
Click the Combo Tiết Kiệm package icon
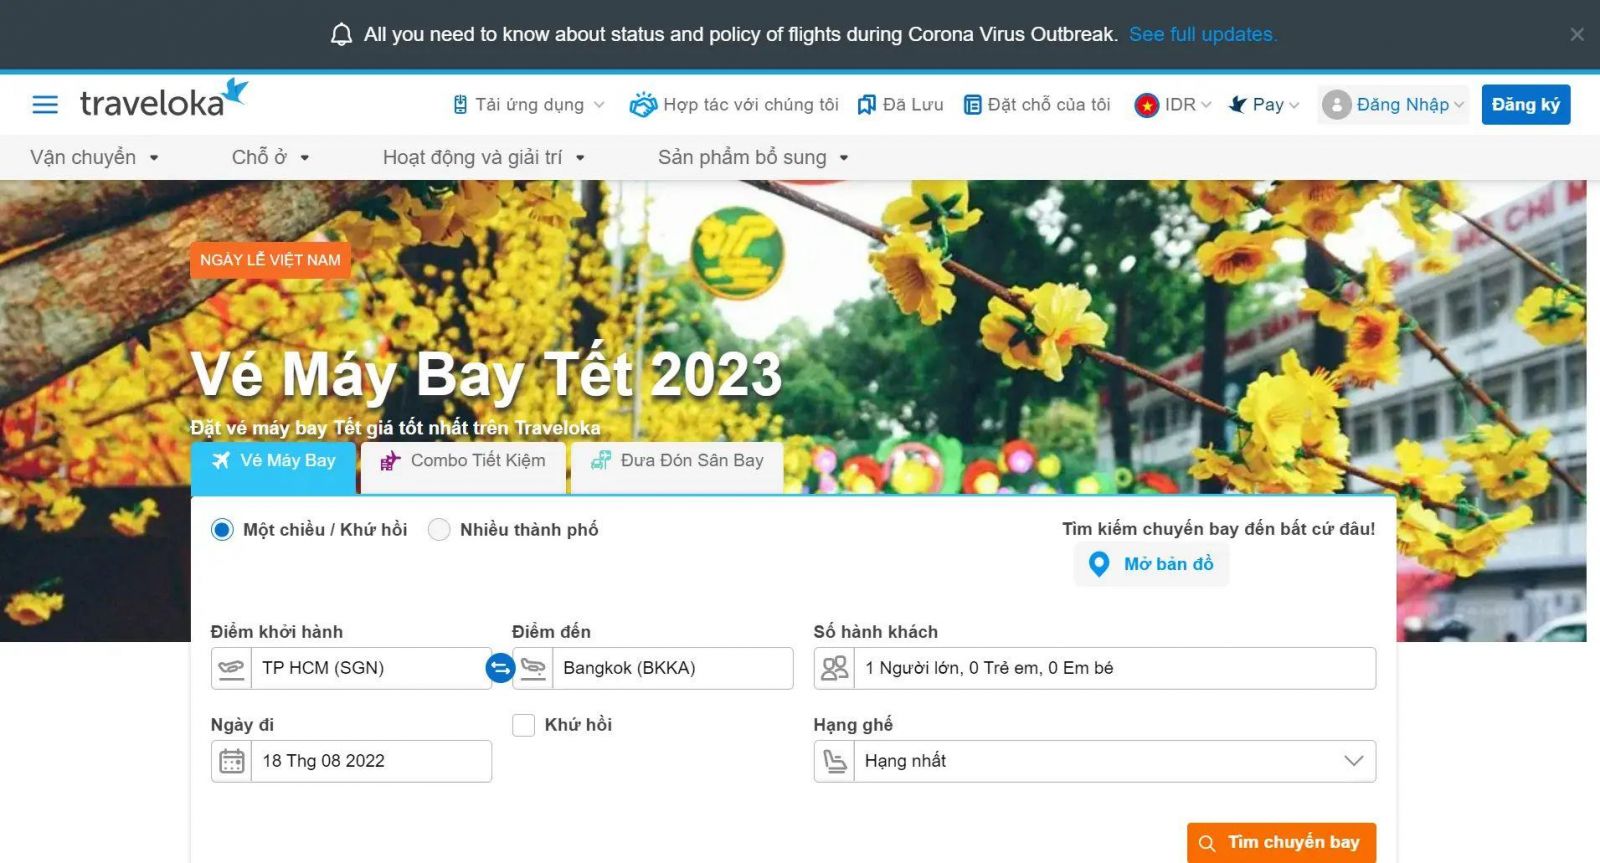coord(390,460)
